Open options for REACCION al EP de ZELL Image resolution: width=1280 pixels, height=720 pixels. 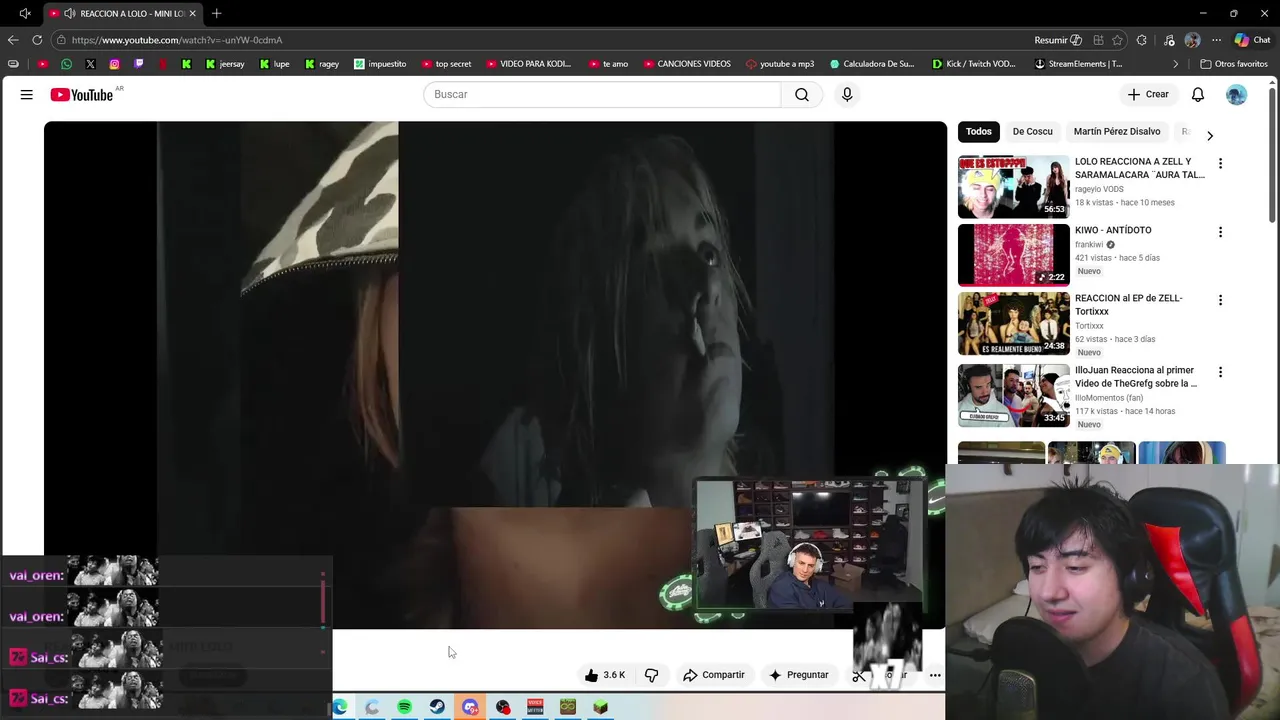point(1220,300)
